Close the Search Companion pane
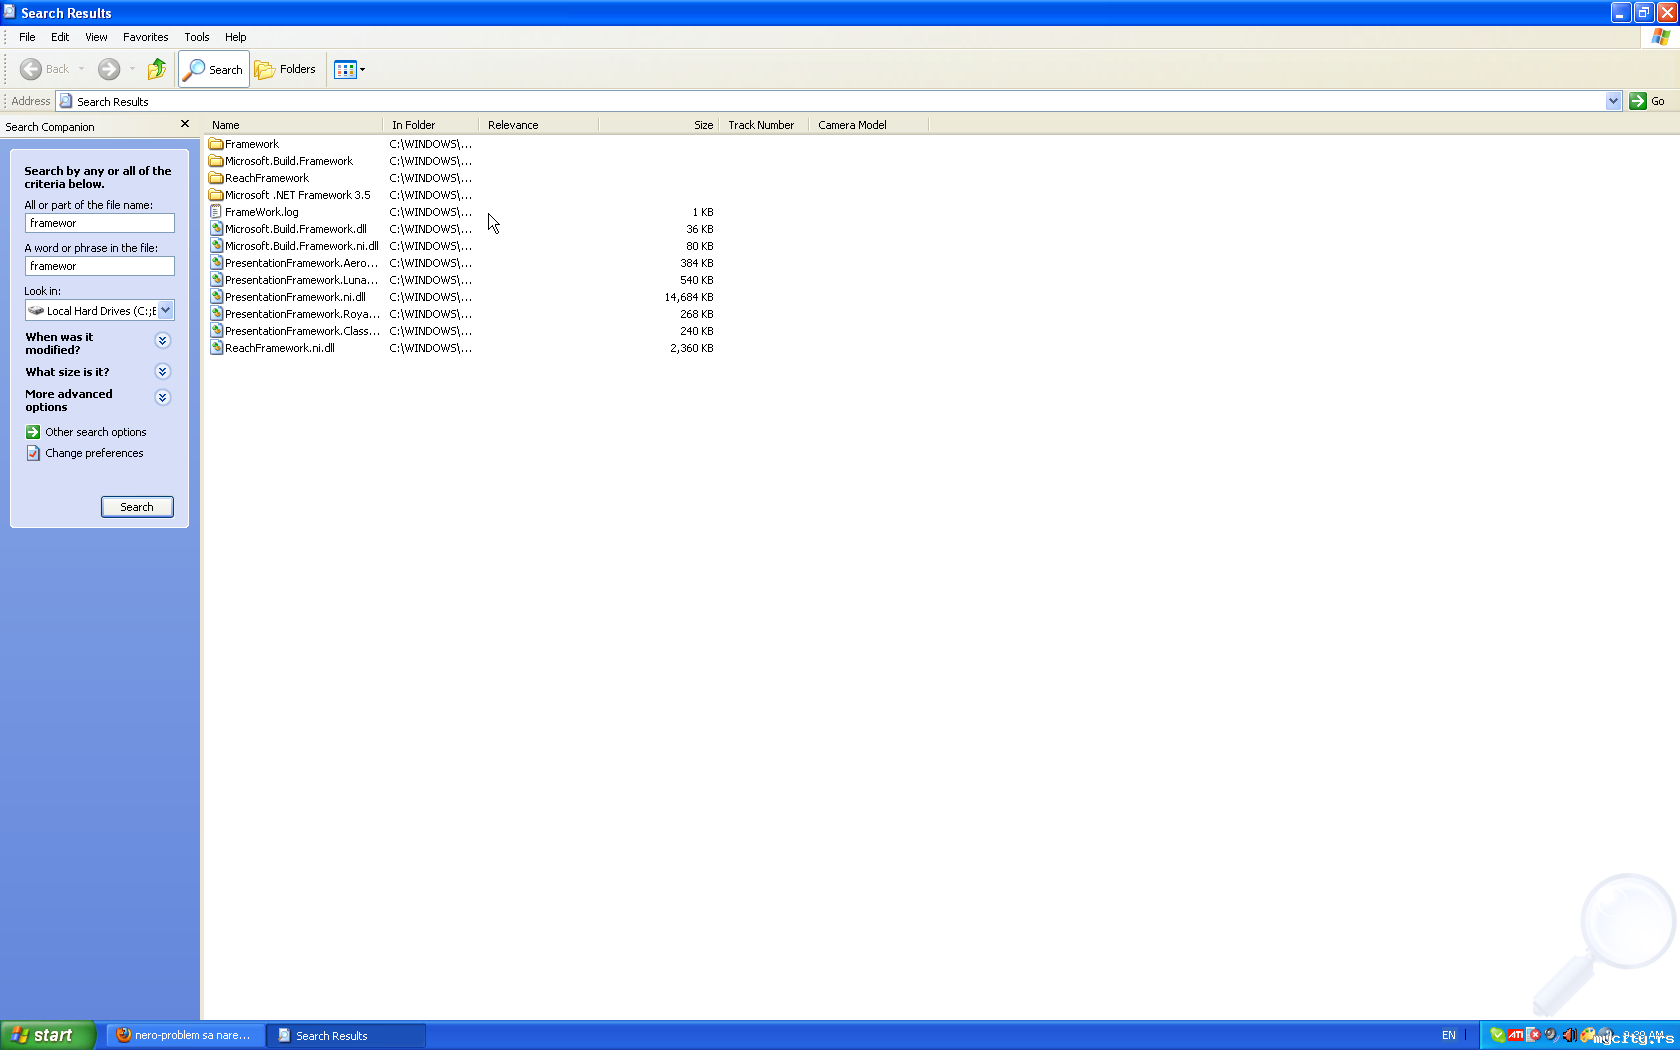Image resolution: width=1680 pixels, height=1050 pixels. coord(185,124)
